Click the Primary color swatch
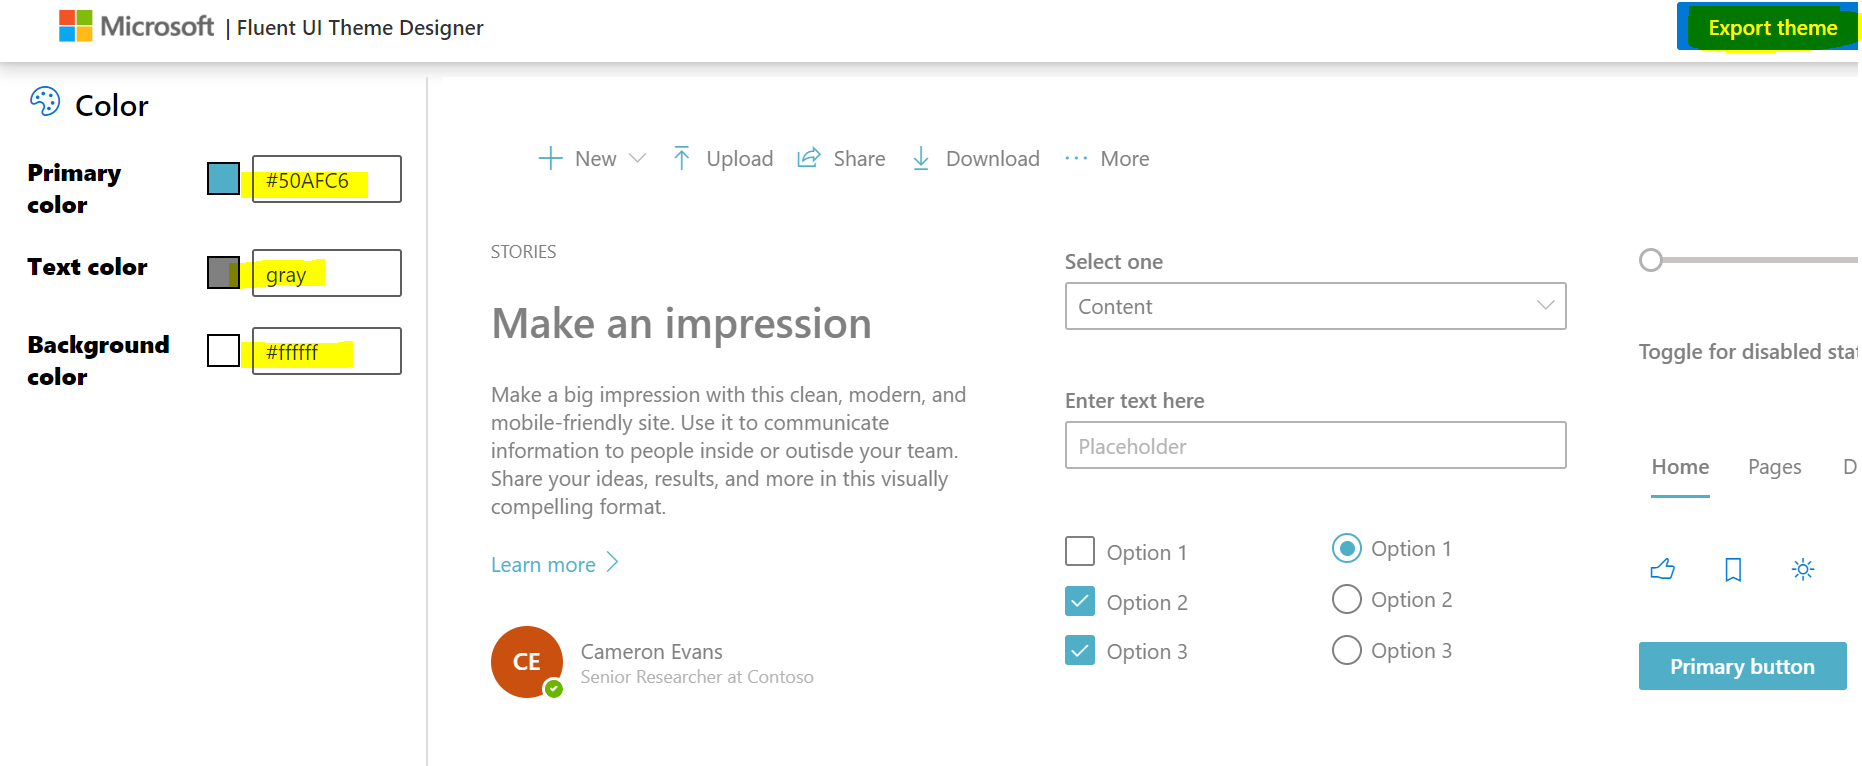The image size is (1862, 766). point(222,179)
